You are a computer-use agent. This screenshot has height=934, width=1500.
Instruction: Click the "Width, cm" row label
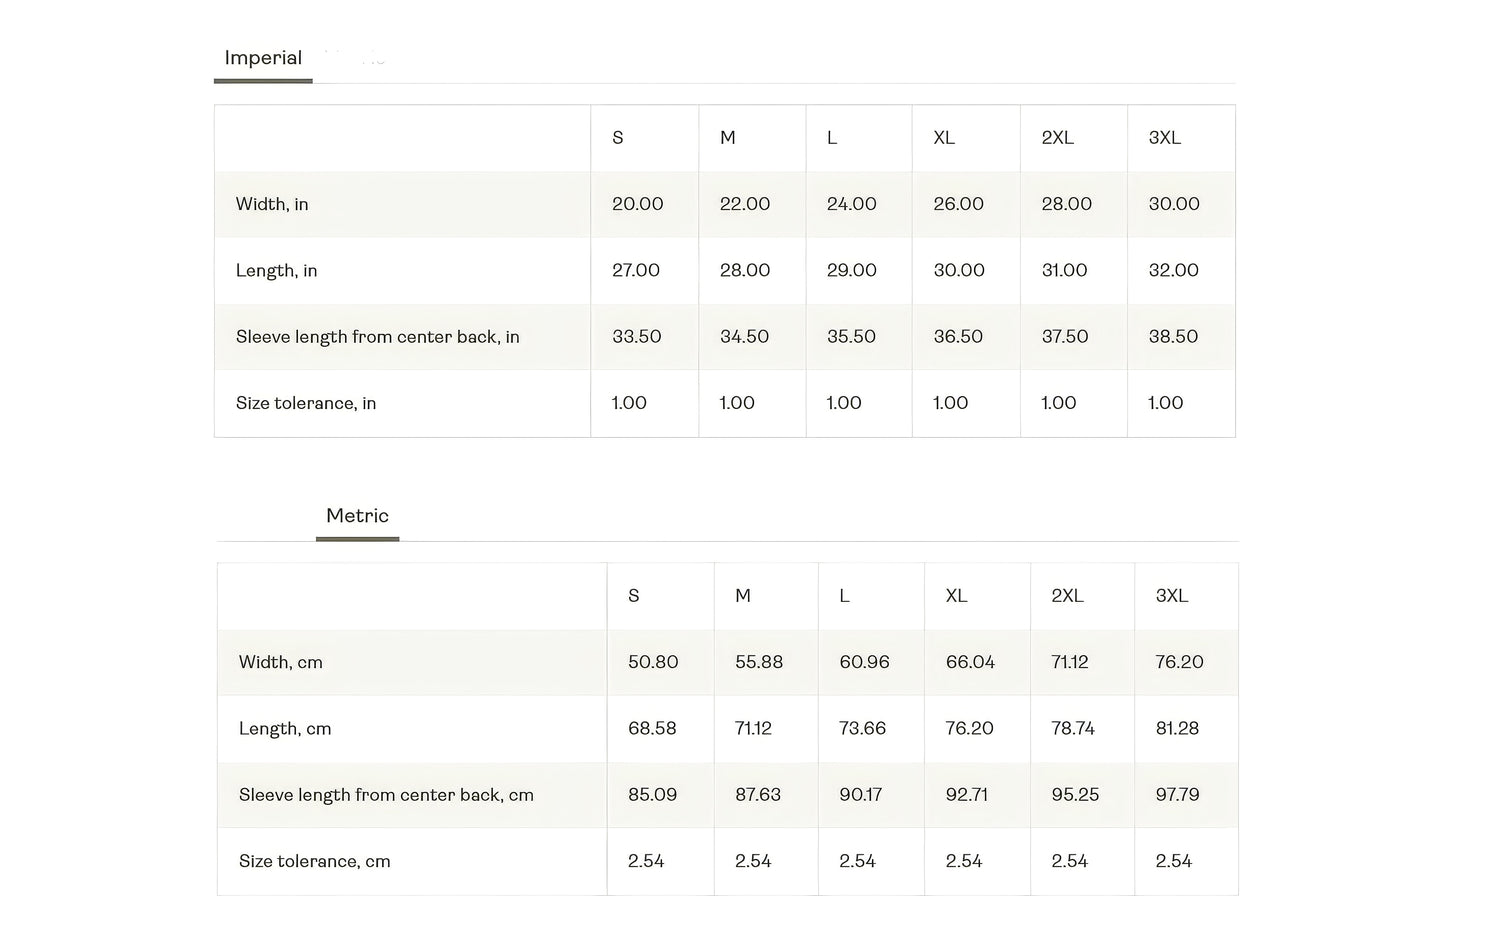coord(280,662)
